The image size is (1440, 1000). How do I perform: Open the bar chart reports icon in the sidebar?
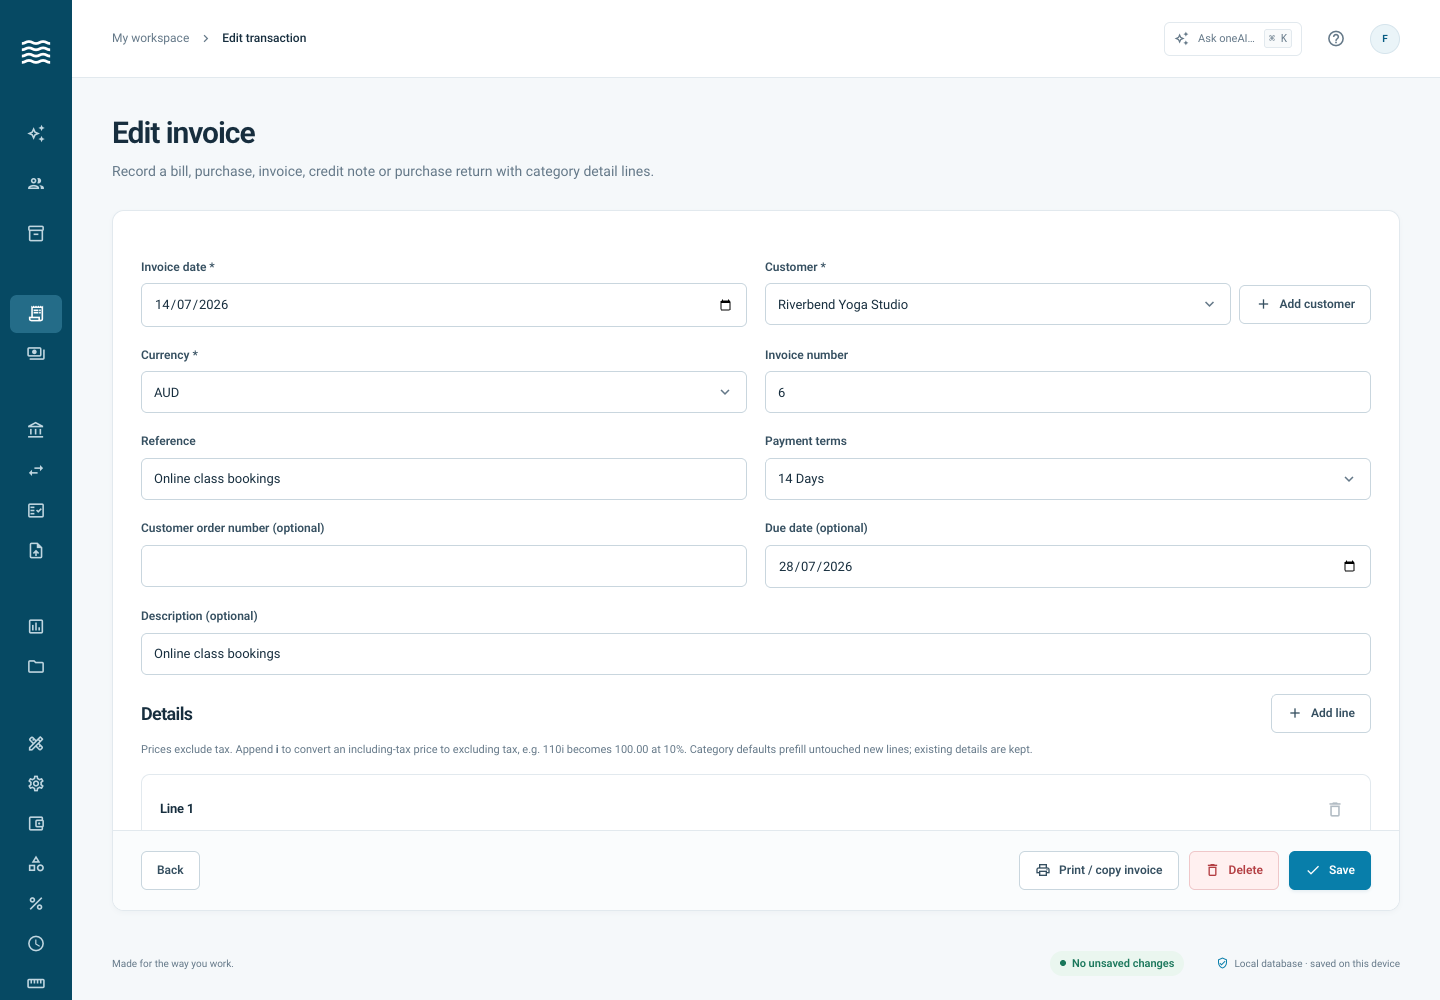pyautogui.click(x=36, y=626)
